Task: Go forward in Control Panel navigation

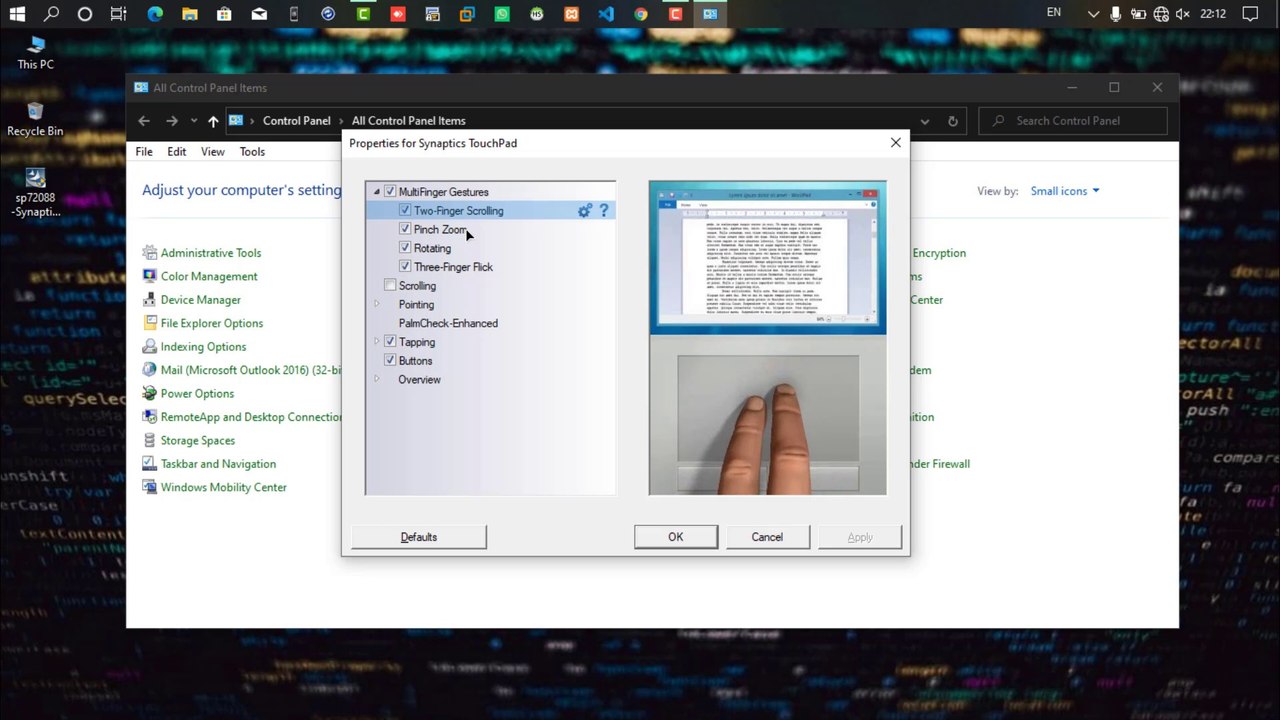Action: point(172,121)
